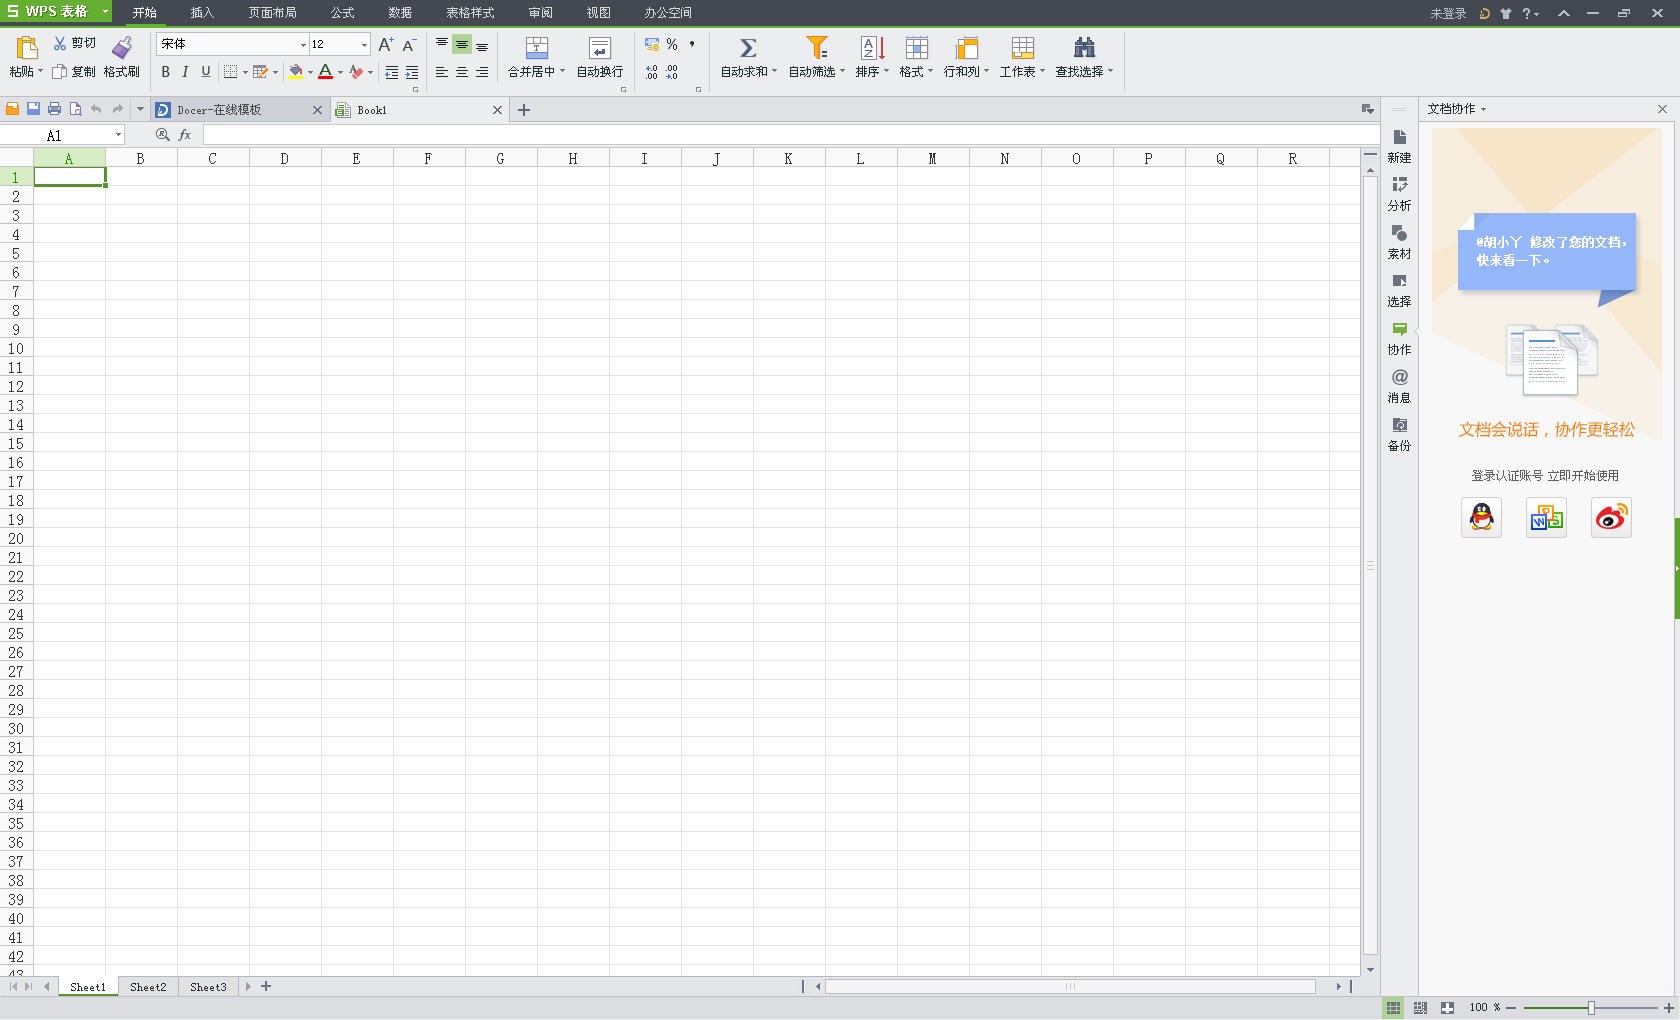Expand the 宋体 font name dropdown
This screenshot has width=1680, height=1020.
(x=303, y=45)
